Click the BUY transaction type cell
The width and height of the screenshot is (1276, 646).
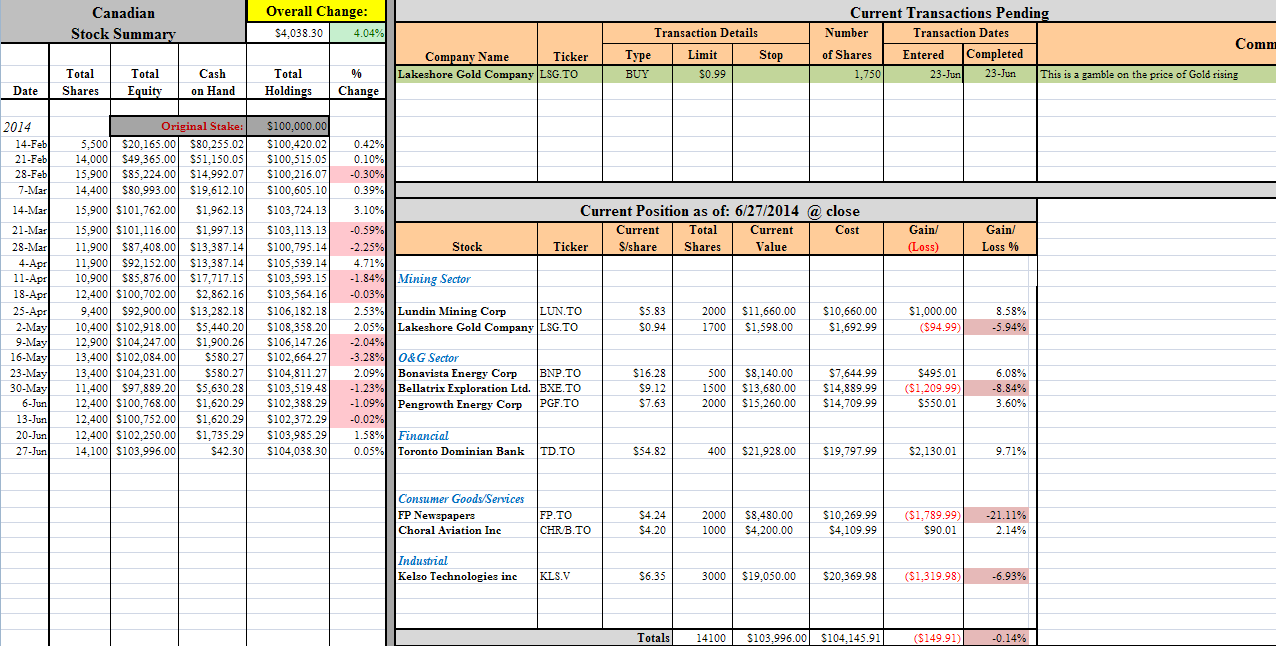637,75
